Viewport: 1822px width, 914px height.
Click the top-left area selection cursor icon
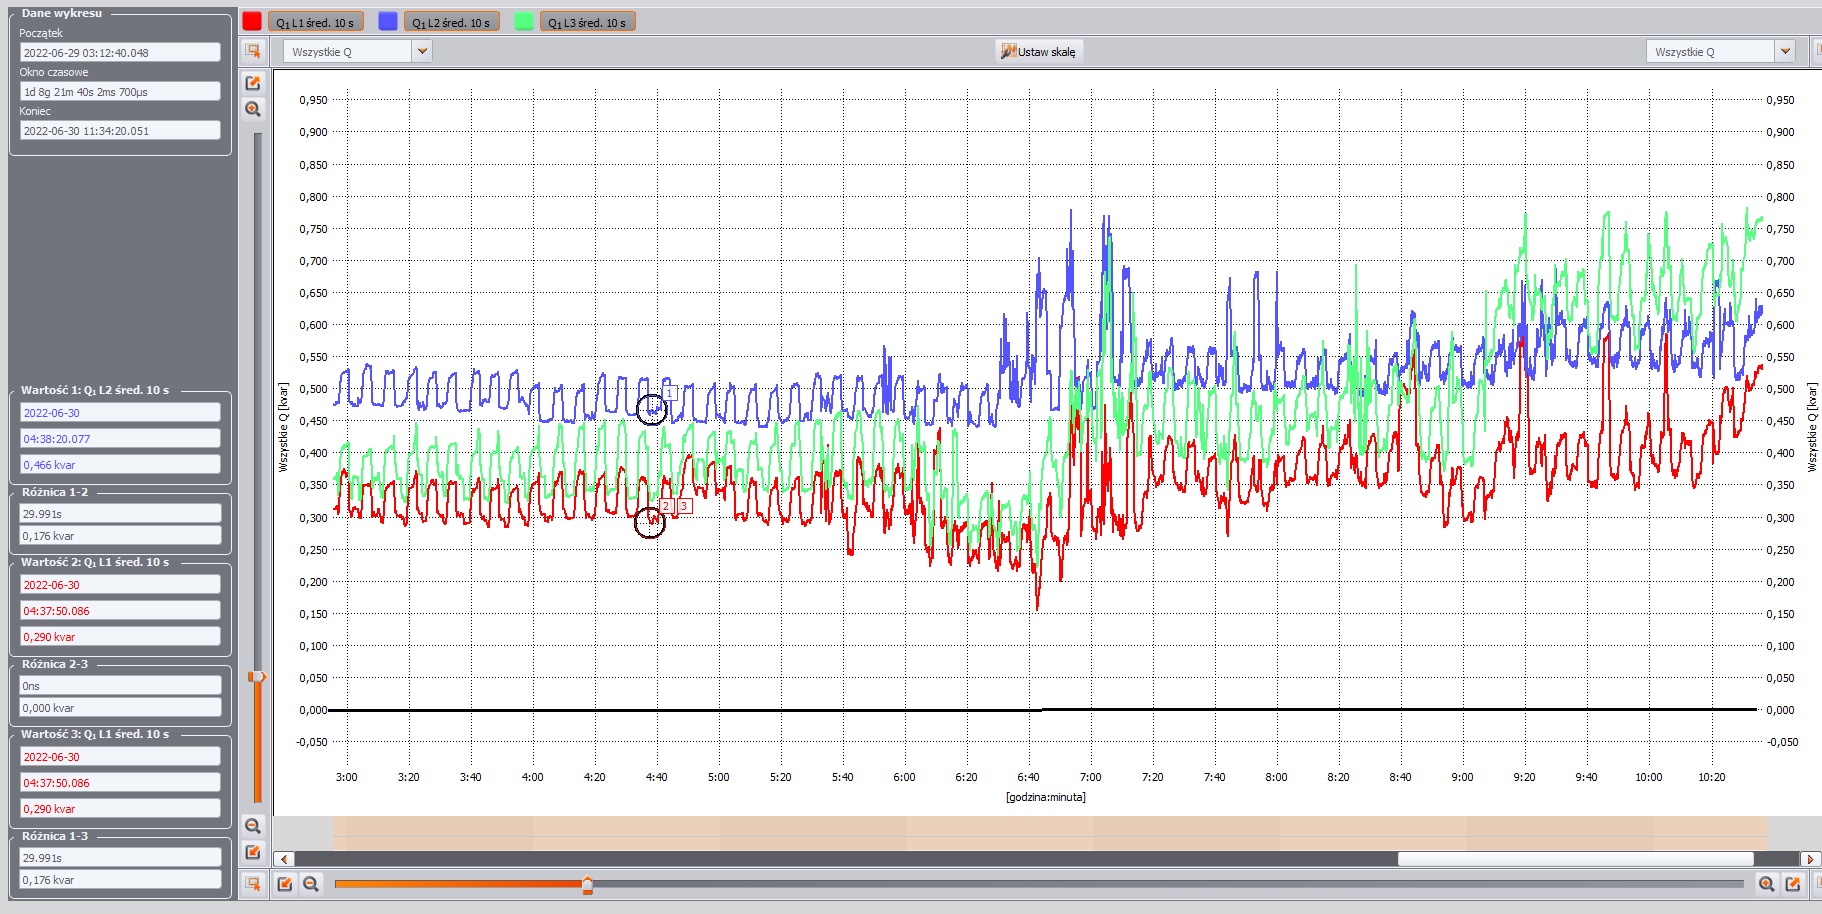[x=253, y=51]
